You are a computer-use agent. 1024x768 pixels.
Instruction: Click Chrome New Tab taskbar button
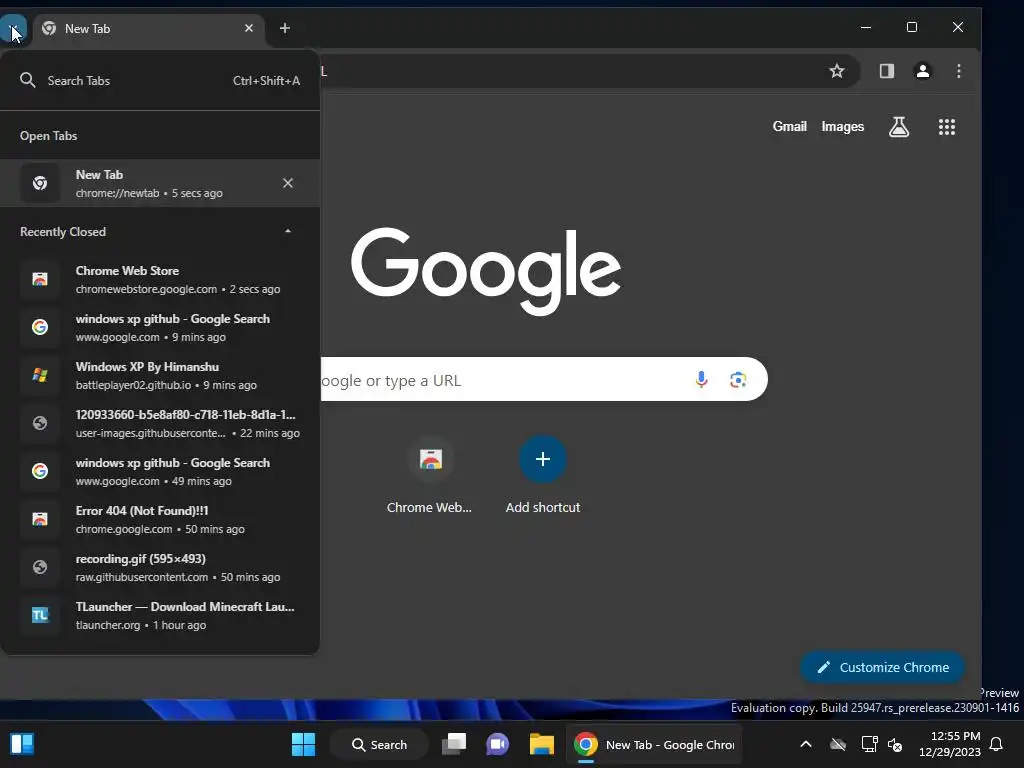pyautogui.click(x=654, y=744)
